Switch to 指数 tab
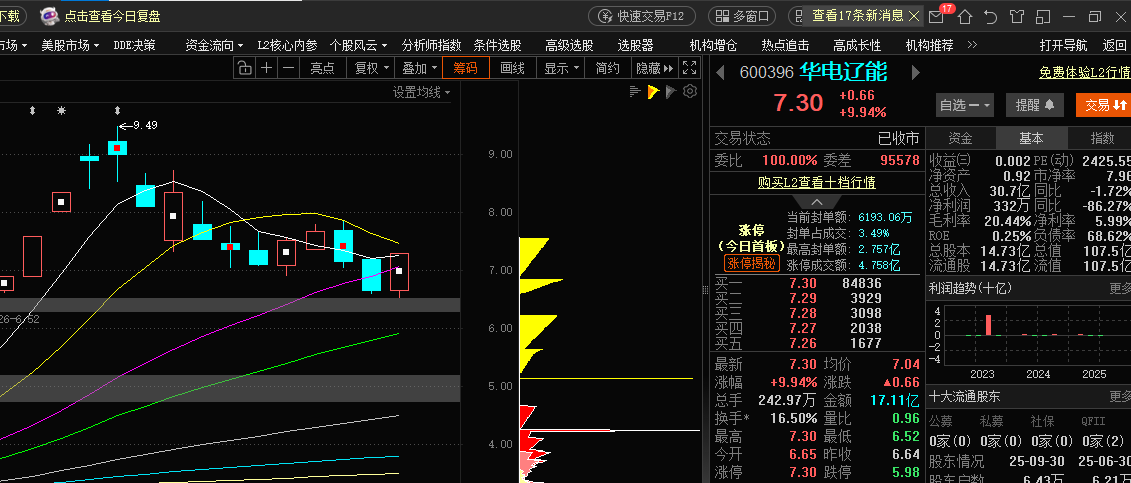The height and width of the screenshot is (483, 1131). click(1100, 138)
